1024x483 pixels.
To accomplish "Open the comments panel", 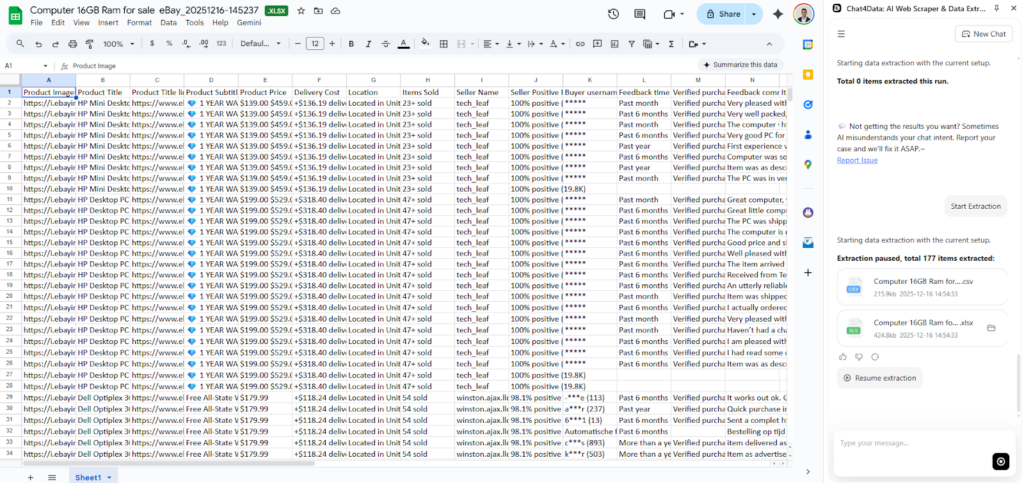I will pos(639,14).
